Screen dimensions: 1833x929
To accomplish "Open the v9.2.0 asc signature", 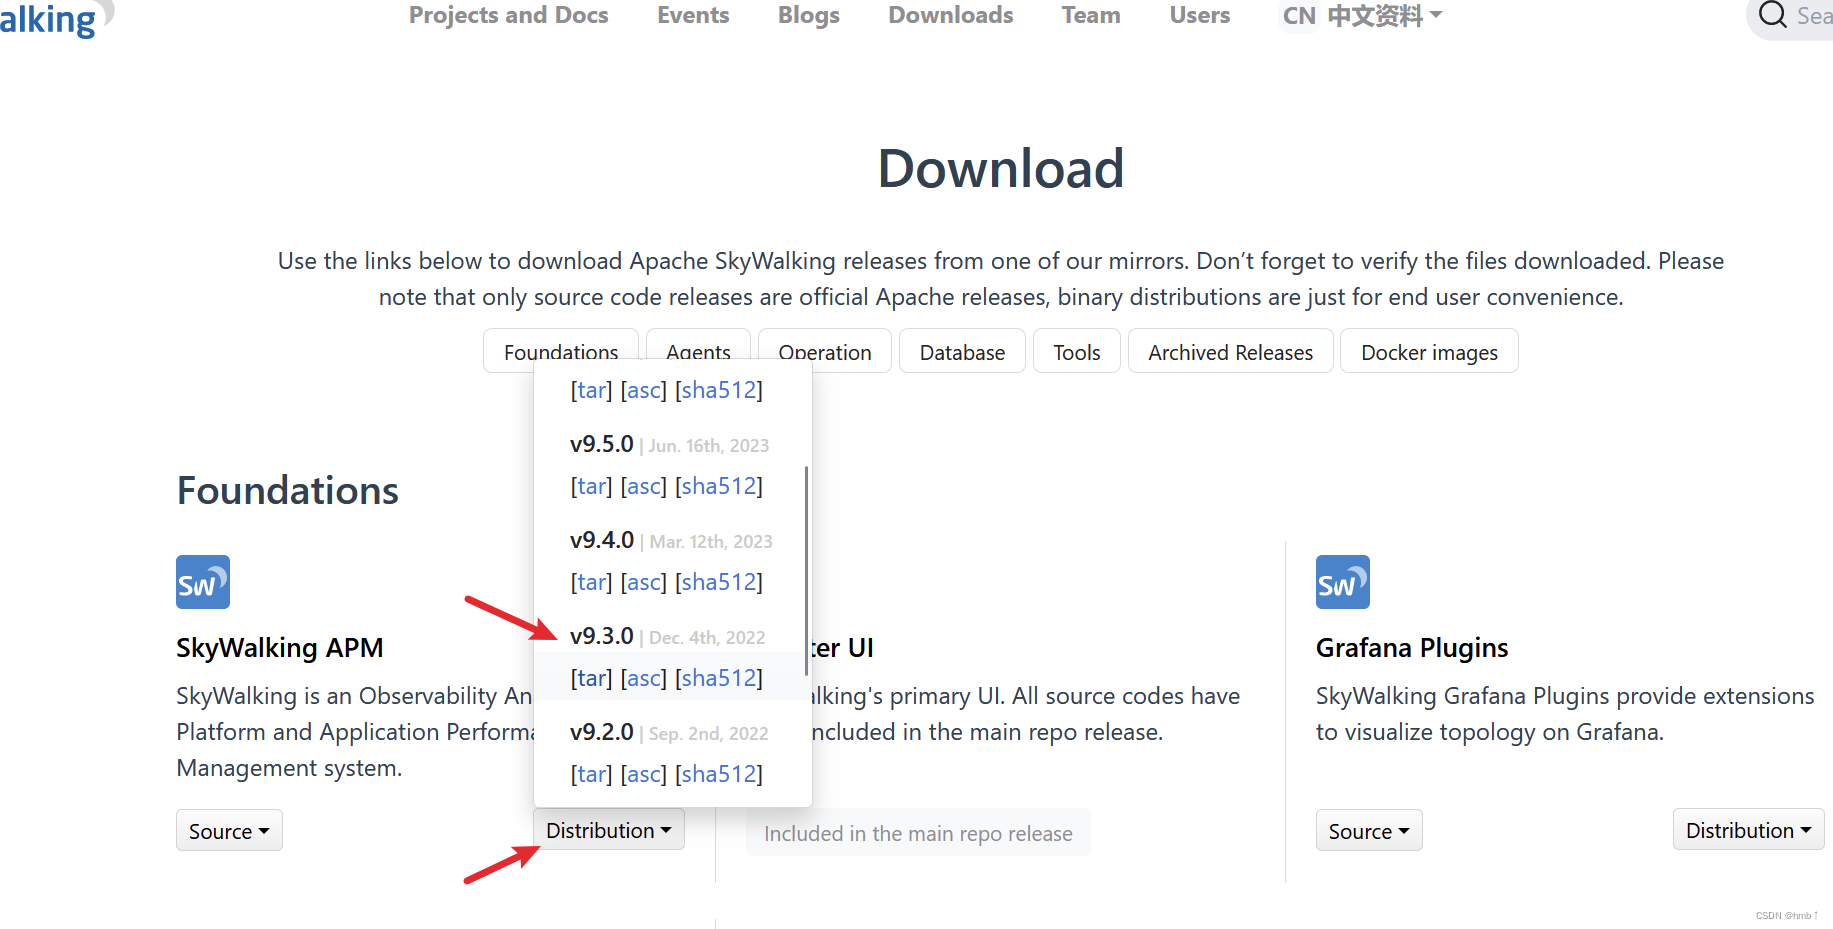I will (644, 774).
